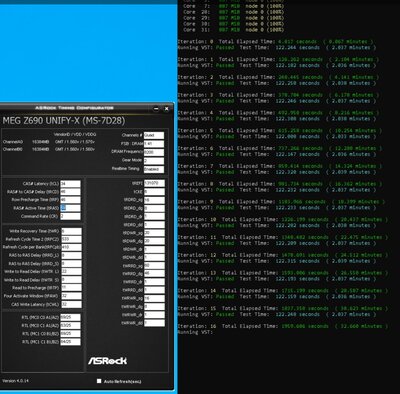Image resolution: width=400 pixels, height=394 pixels.
Task: Click the CAS Write Latency (tCWL) field
Action: (x=71, y=304)
